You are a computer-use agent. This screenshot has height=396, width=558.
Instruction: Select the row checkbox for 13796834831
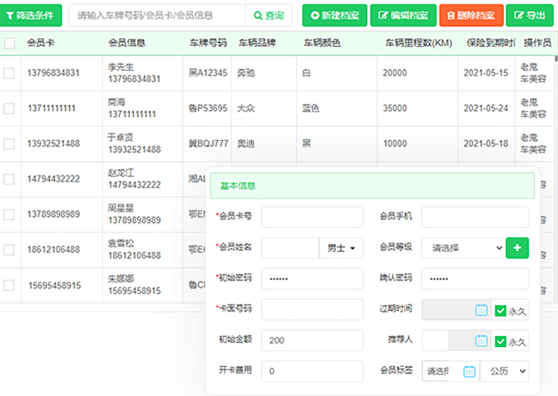pos(9,73)
